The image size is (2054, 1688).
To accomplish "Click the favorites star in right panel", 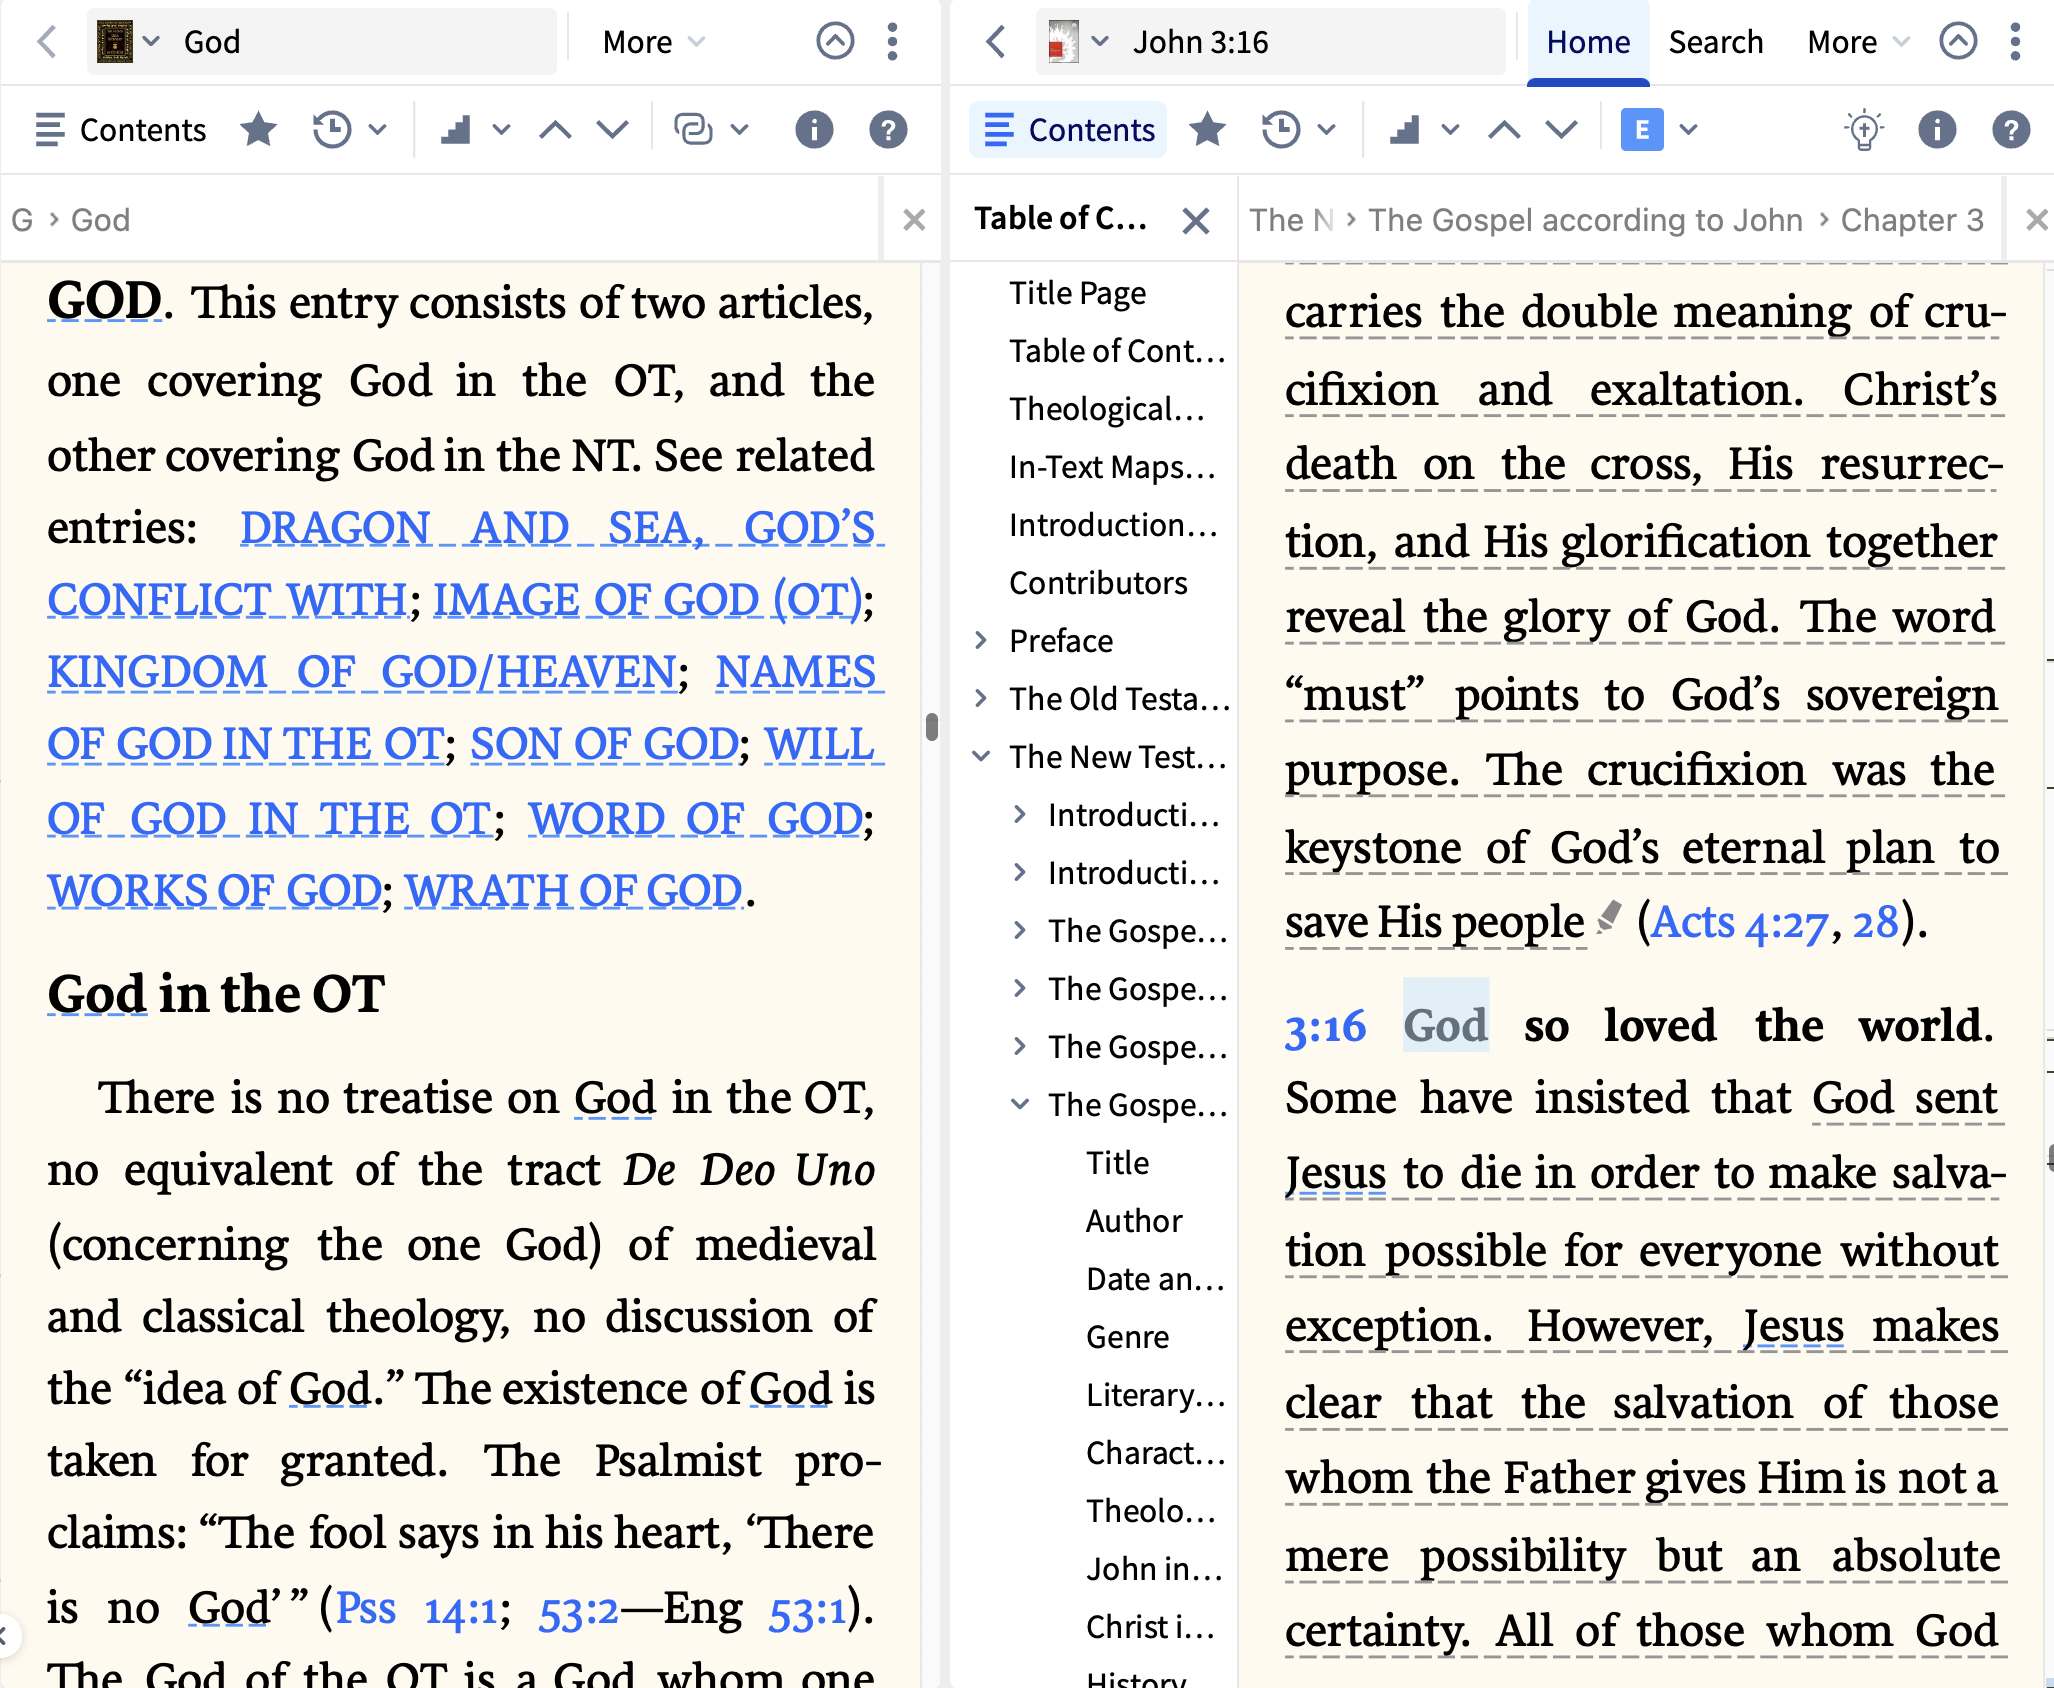I will click(1208, 130).
